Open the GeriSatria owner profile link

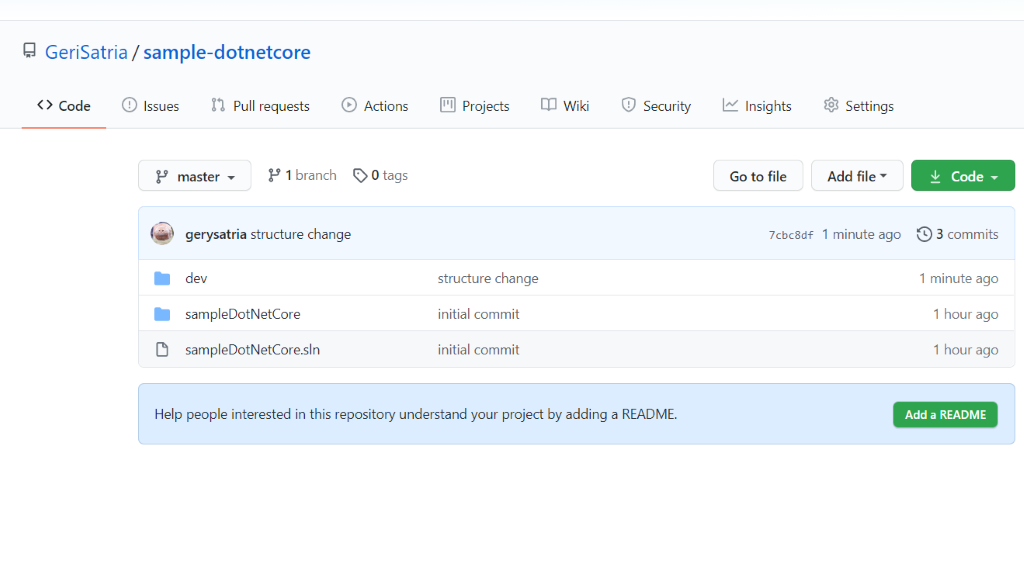click(x=86, y=52)
